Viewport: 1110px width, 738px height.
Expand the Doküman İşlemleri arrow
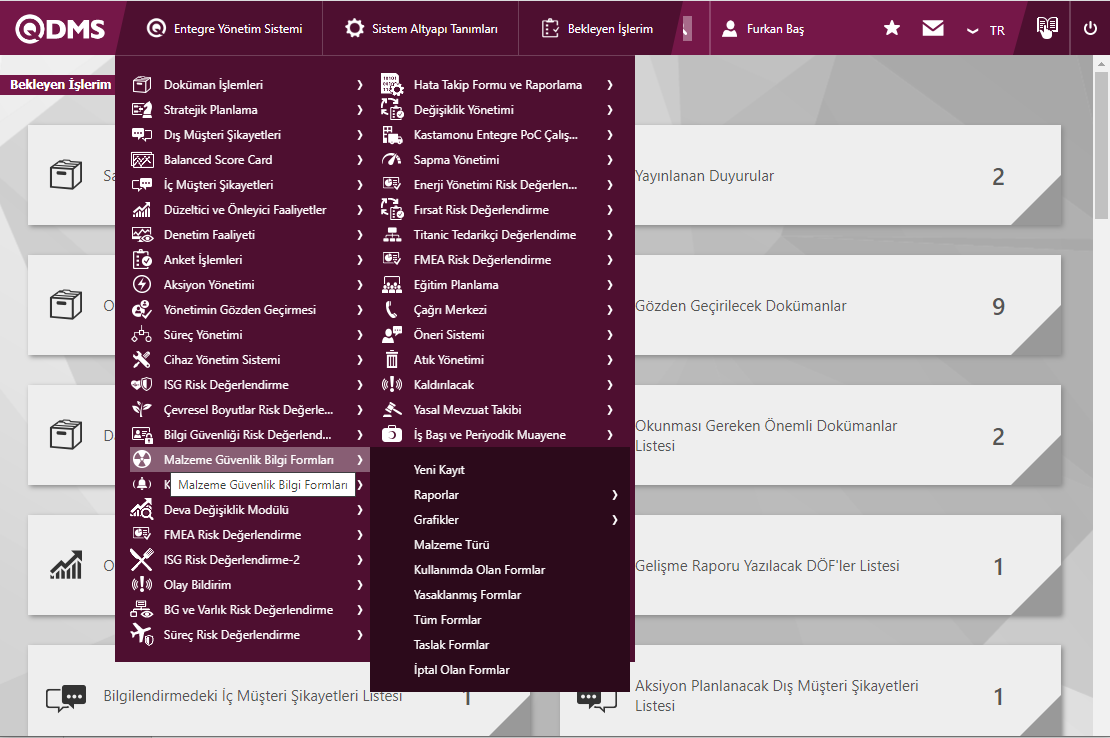tap(359, 85)
